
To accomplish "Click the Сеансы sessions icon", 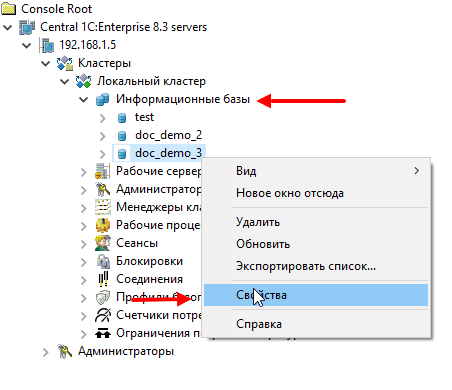I will point(103,243).
